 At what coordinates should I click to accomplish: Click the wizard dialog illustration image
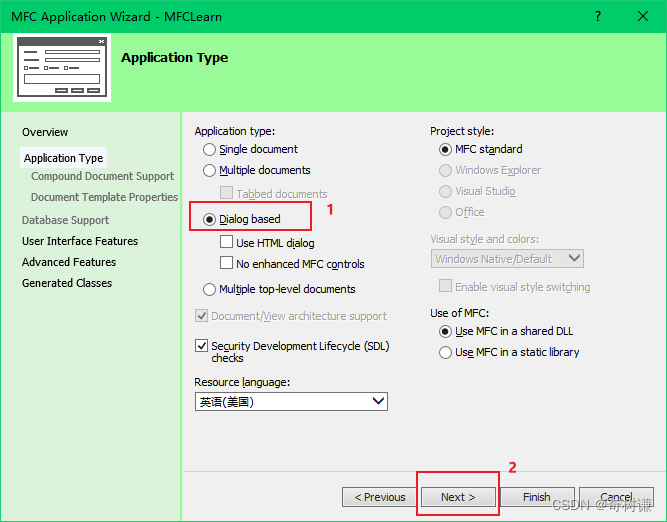click(x=62, y=68)
